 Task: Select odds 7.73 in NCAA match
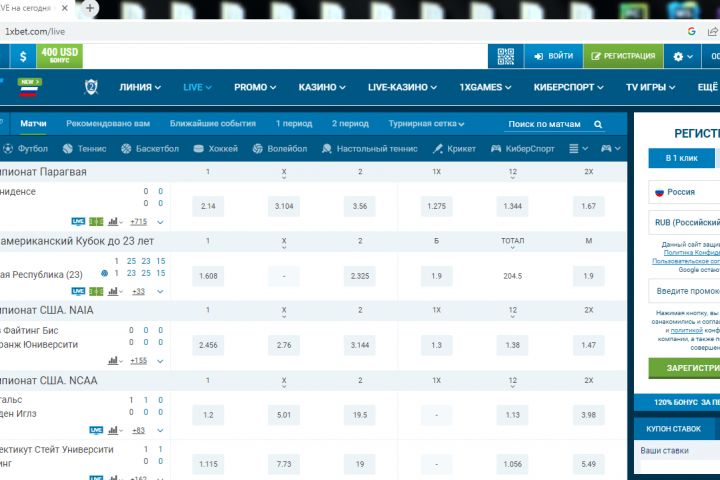284,464
